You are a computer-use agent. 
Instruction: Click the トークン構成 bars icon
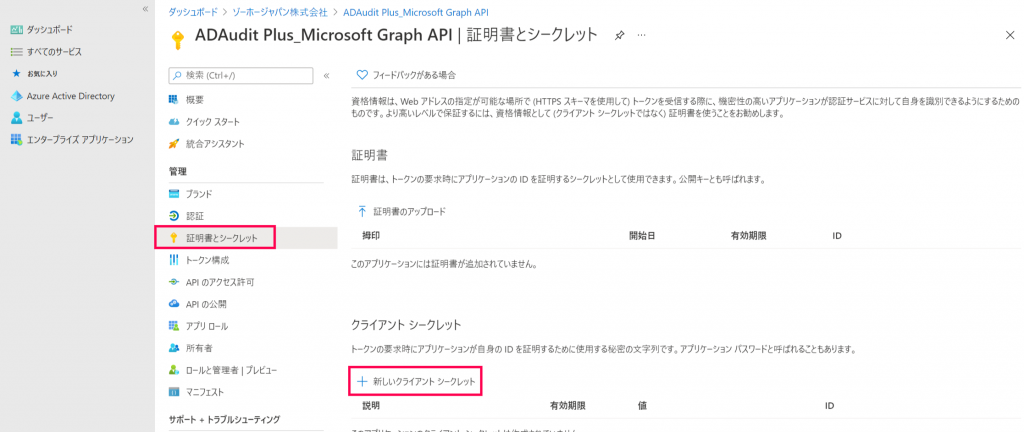point(174,260)
